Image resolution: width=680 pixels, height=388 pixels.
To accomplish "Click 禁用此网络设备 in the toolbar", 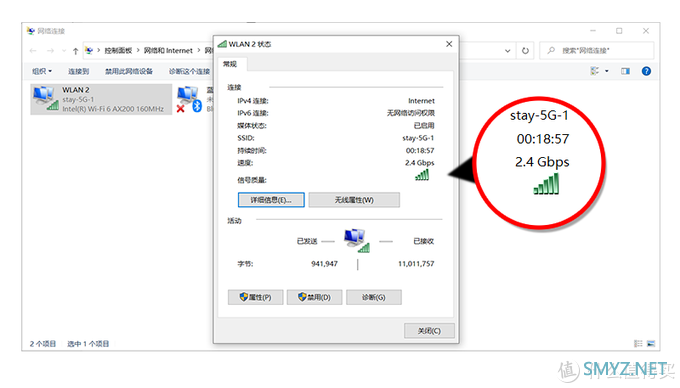I will 129,71.
